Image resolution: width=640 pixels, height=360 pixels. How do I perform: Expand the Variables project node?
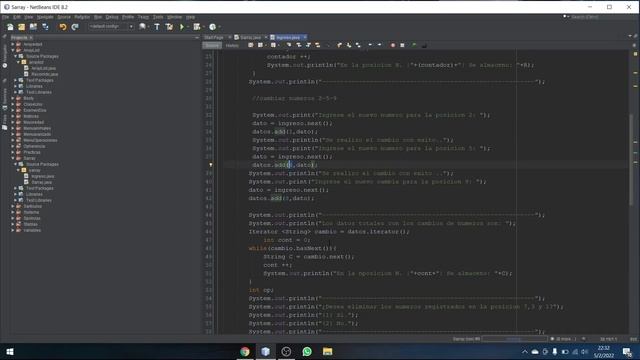click(x=13, y=230)
